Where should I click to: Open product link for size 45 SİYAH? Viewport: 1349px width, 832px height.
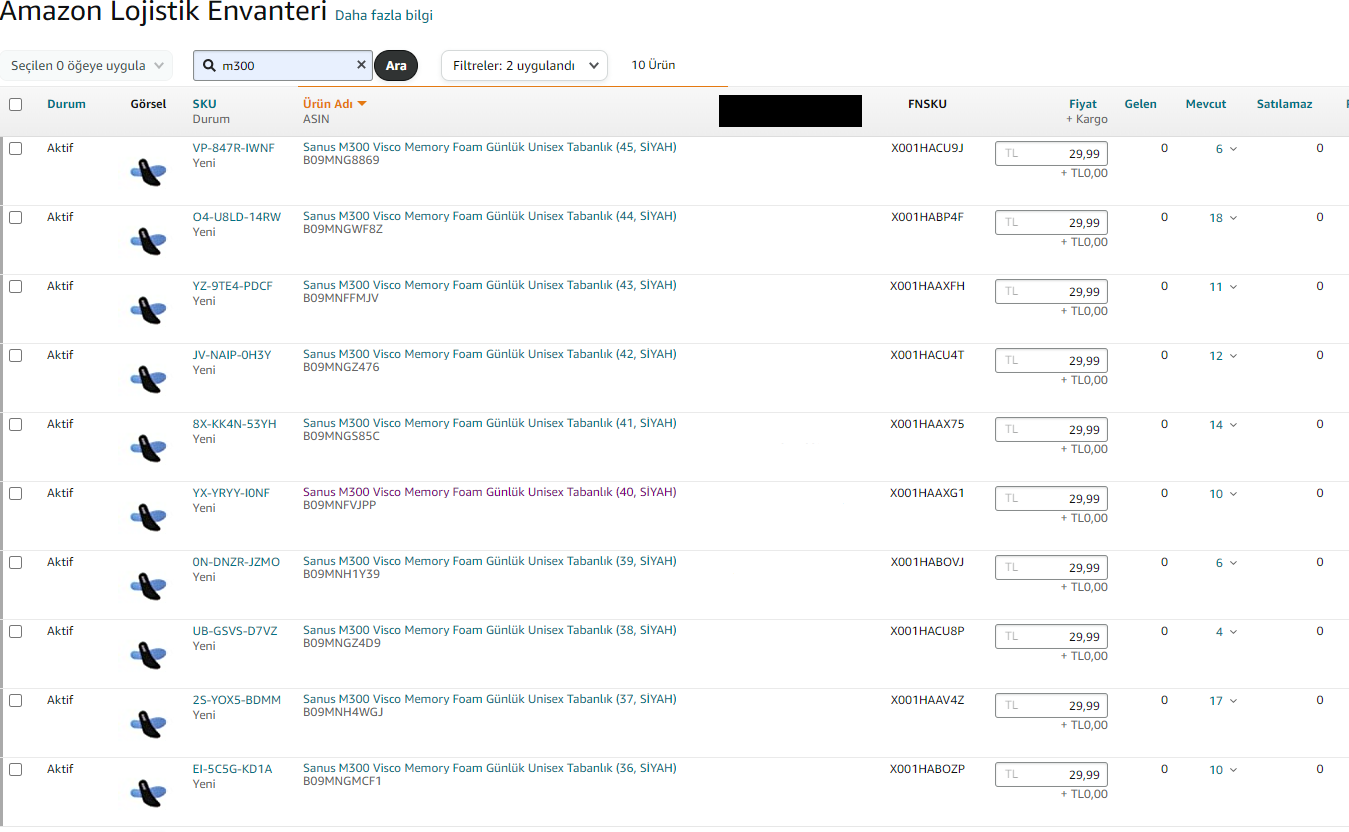(x=490, y=147)
